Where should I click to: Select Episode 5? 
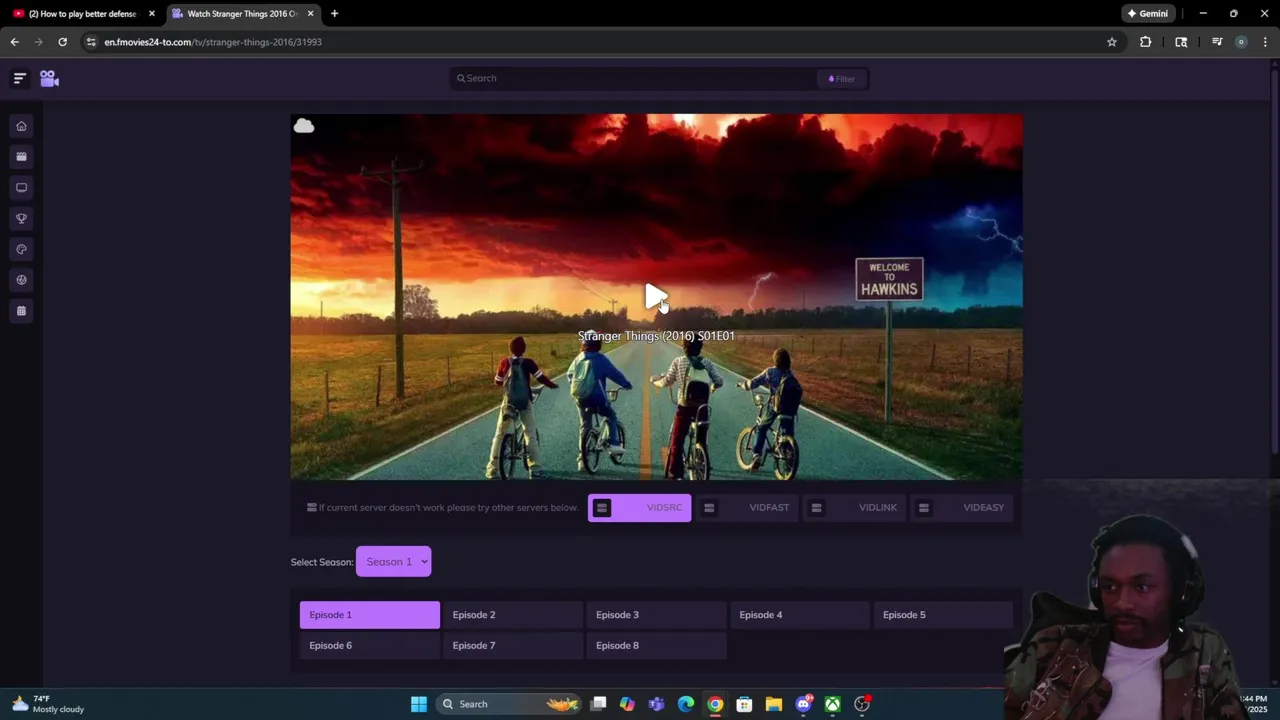tap(943, 615)
